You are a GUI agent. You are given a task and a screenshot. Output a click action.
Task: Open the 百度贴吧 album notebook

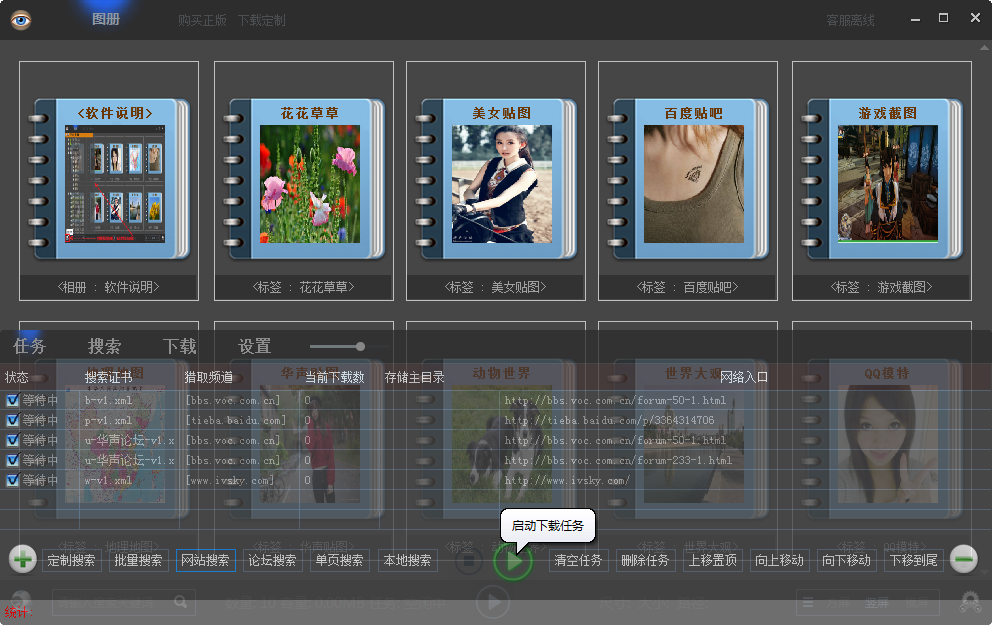pyautogui.click(x=686, y=170)
